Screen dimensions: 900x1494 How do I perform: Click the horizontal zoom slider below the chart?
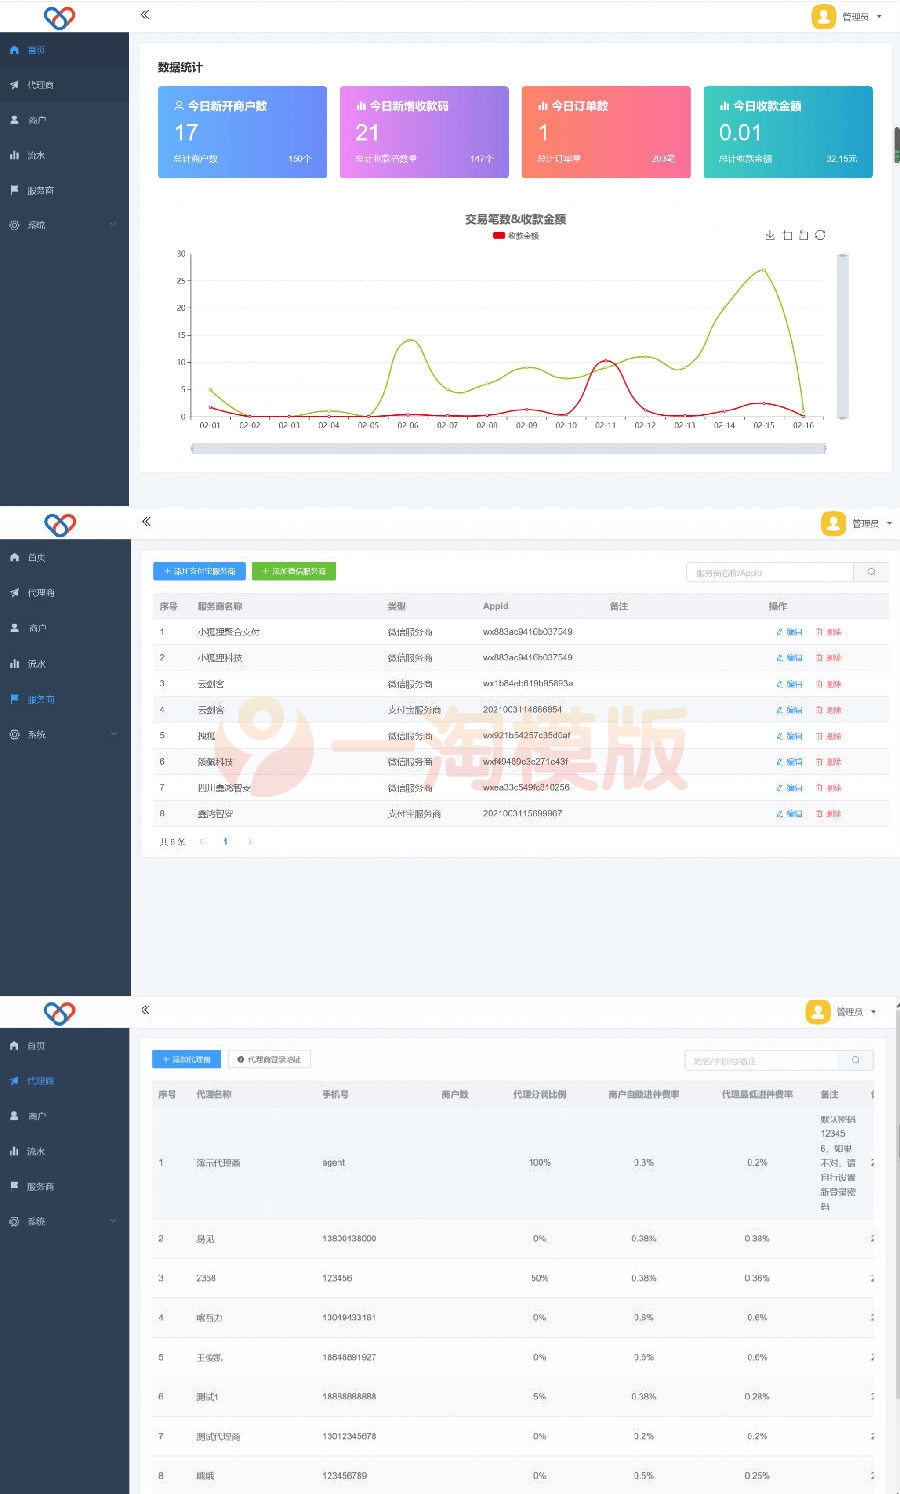[508, 449]
